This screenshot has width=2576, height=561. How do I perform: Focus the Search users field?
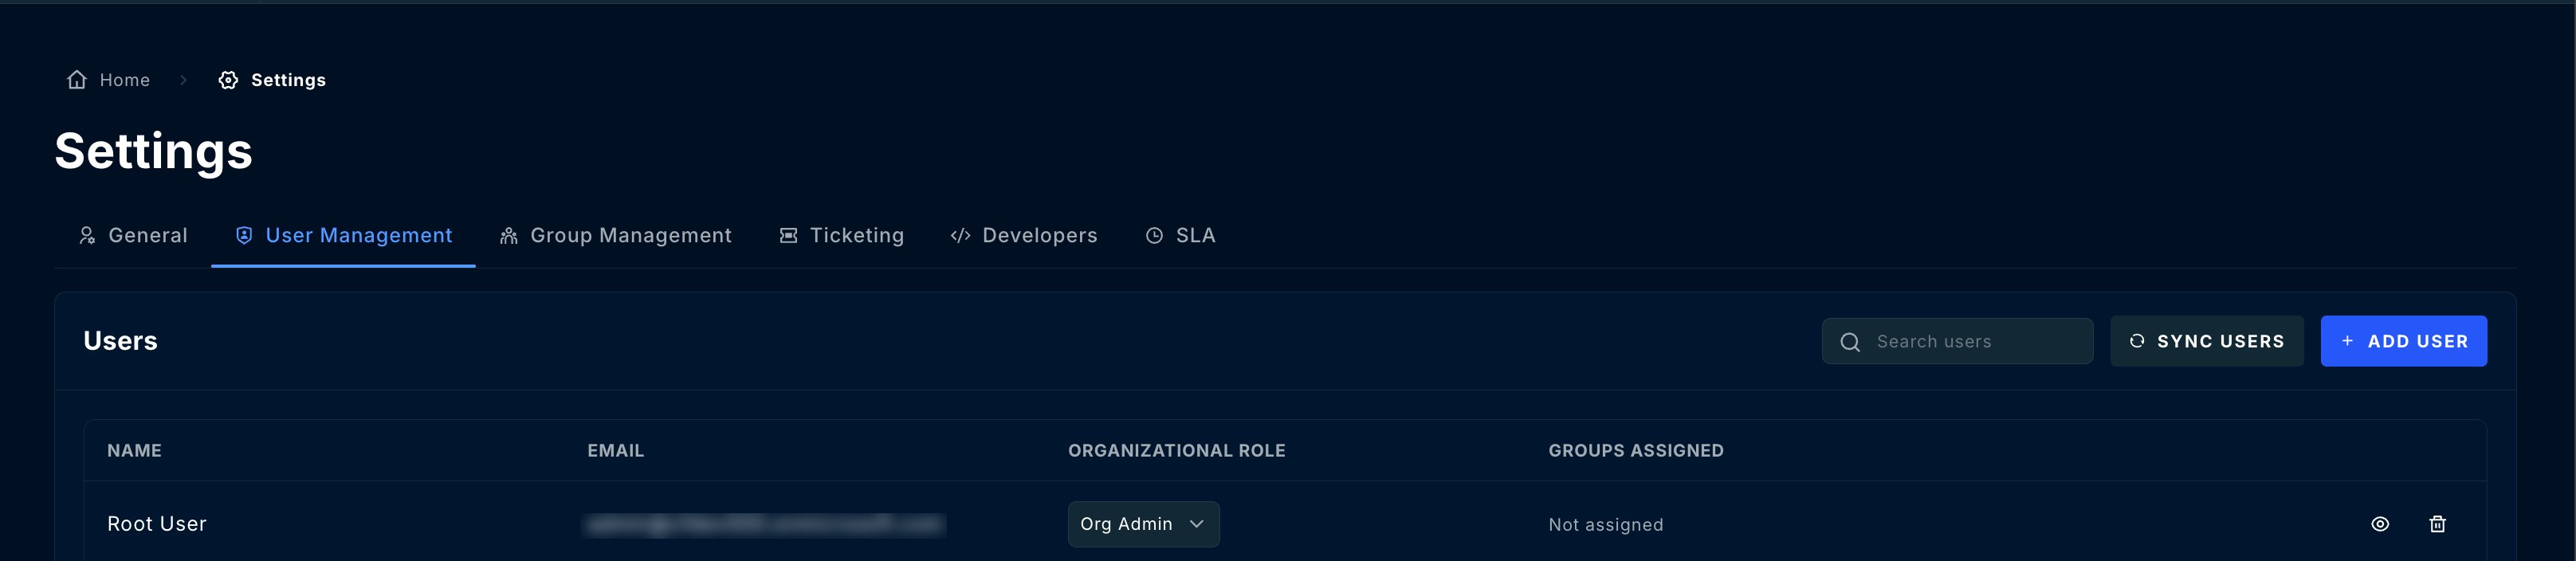point(1957,341)
